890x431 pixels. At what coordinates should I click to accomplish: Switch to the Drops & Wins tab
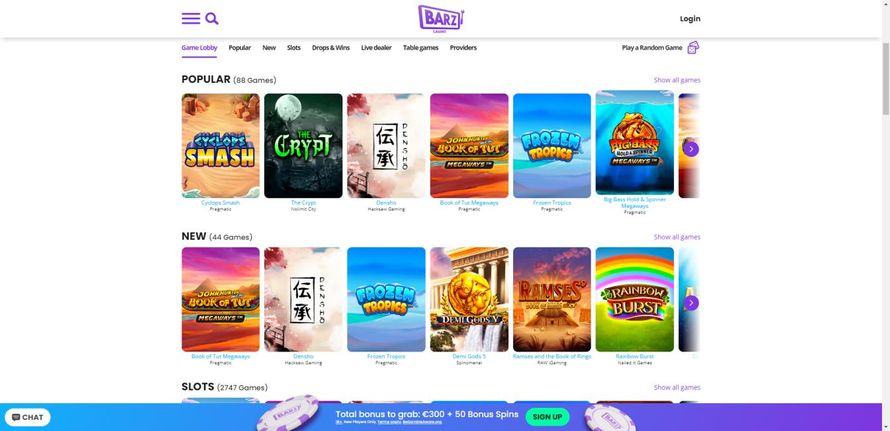[x=331, y=48]
